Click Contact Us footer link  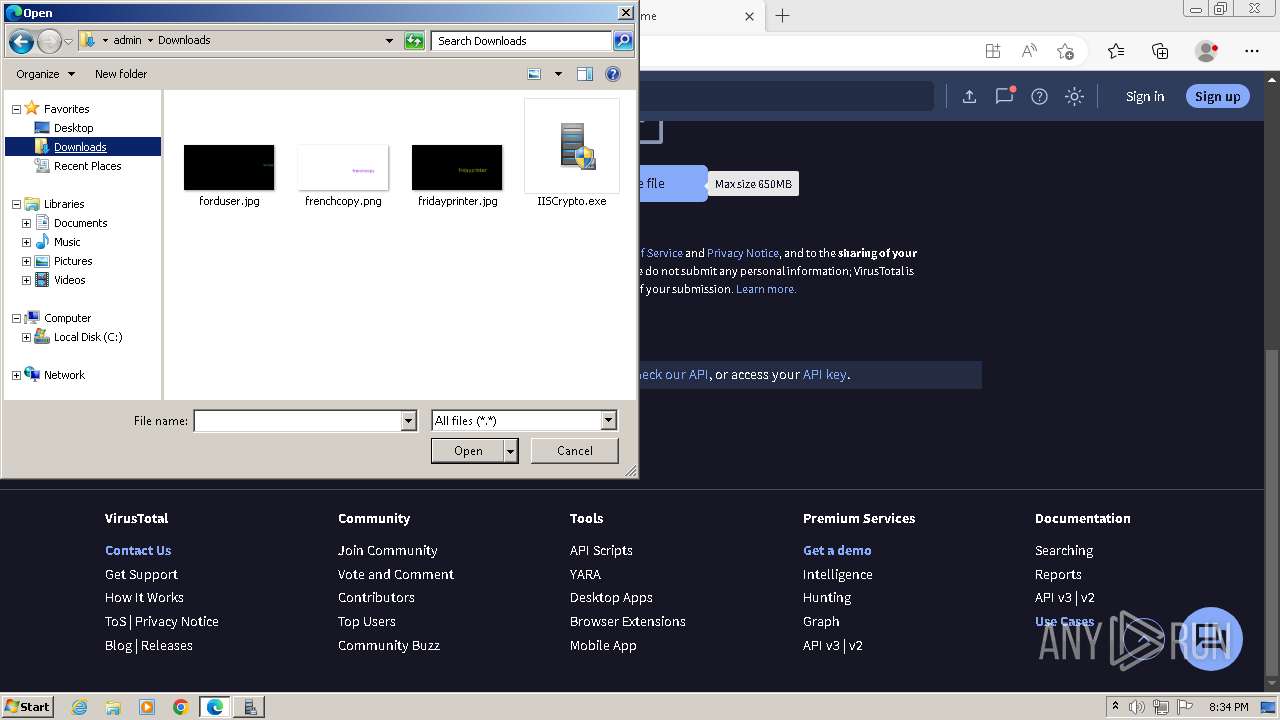138,550
